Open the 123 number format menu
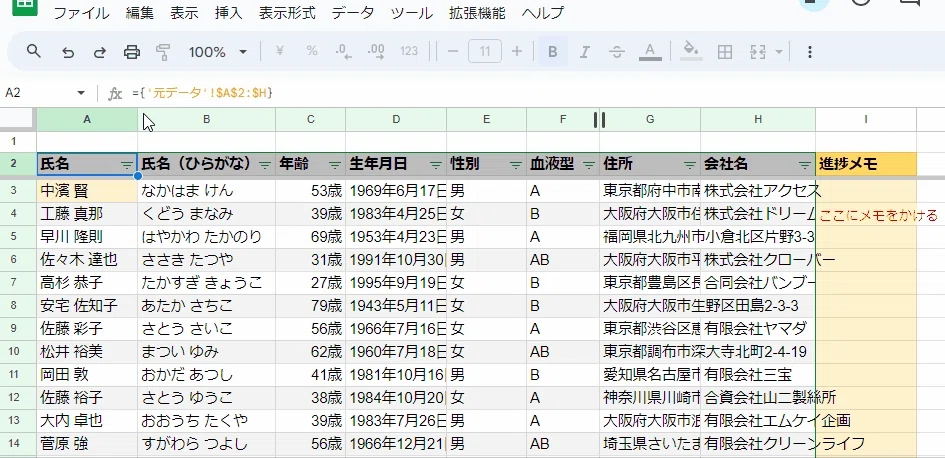The image size is (945, 458). coord(409,51)
